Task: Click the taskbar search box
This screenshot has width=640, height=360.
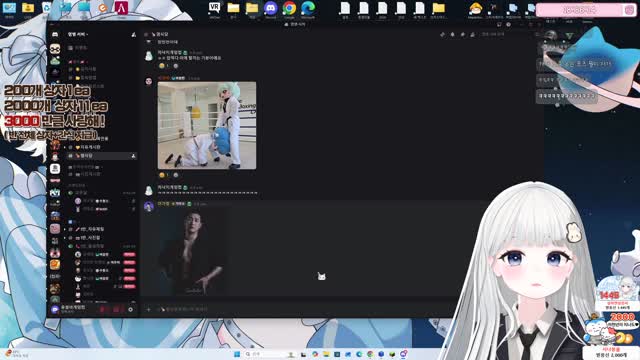Action: (269, 354)
